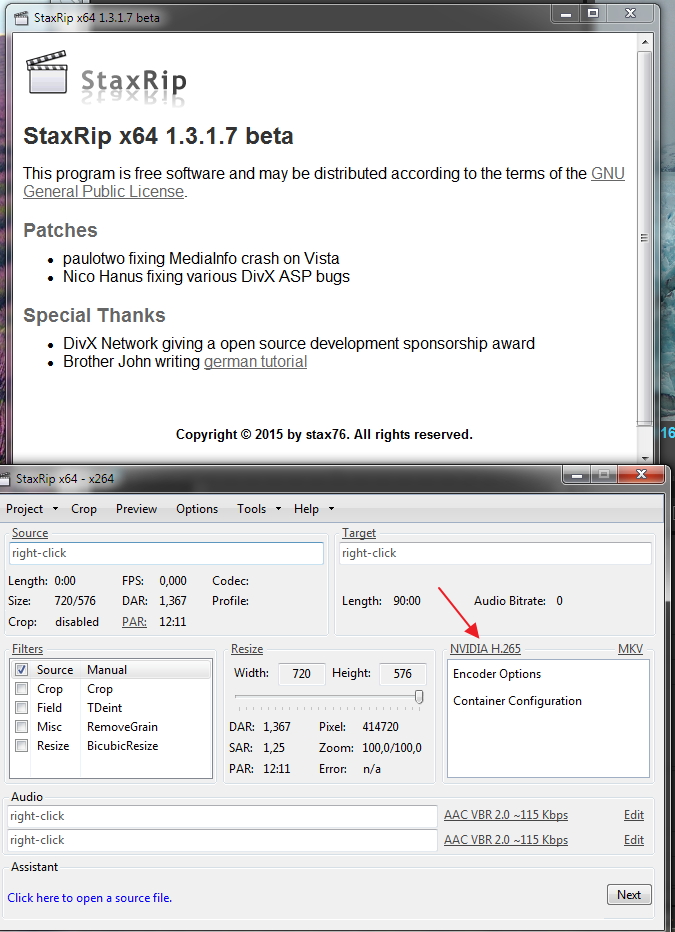Open the Help menu
This screenshot has width=675, height=932.
306,509
